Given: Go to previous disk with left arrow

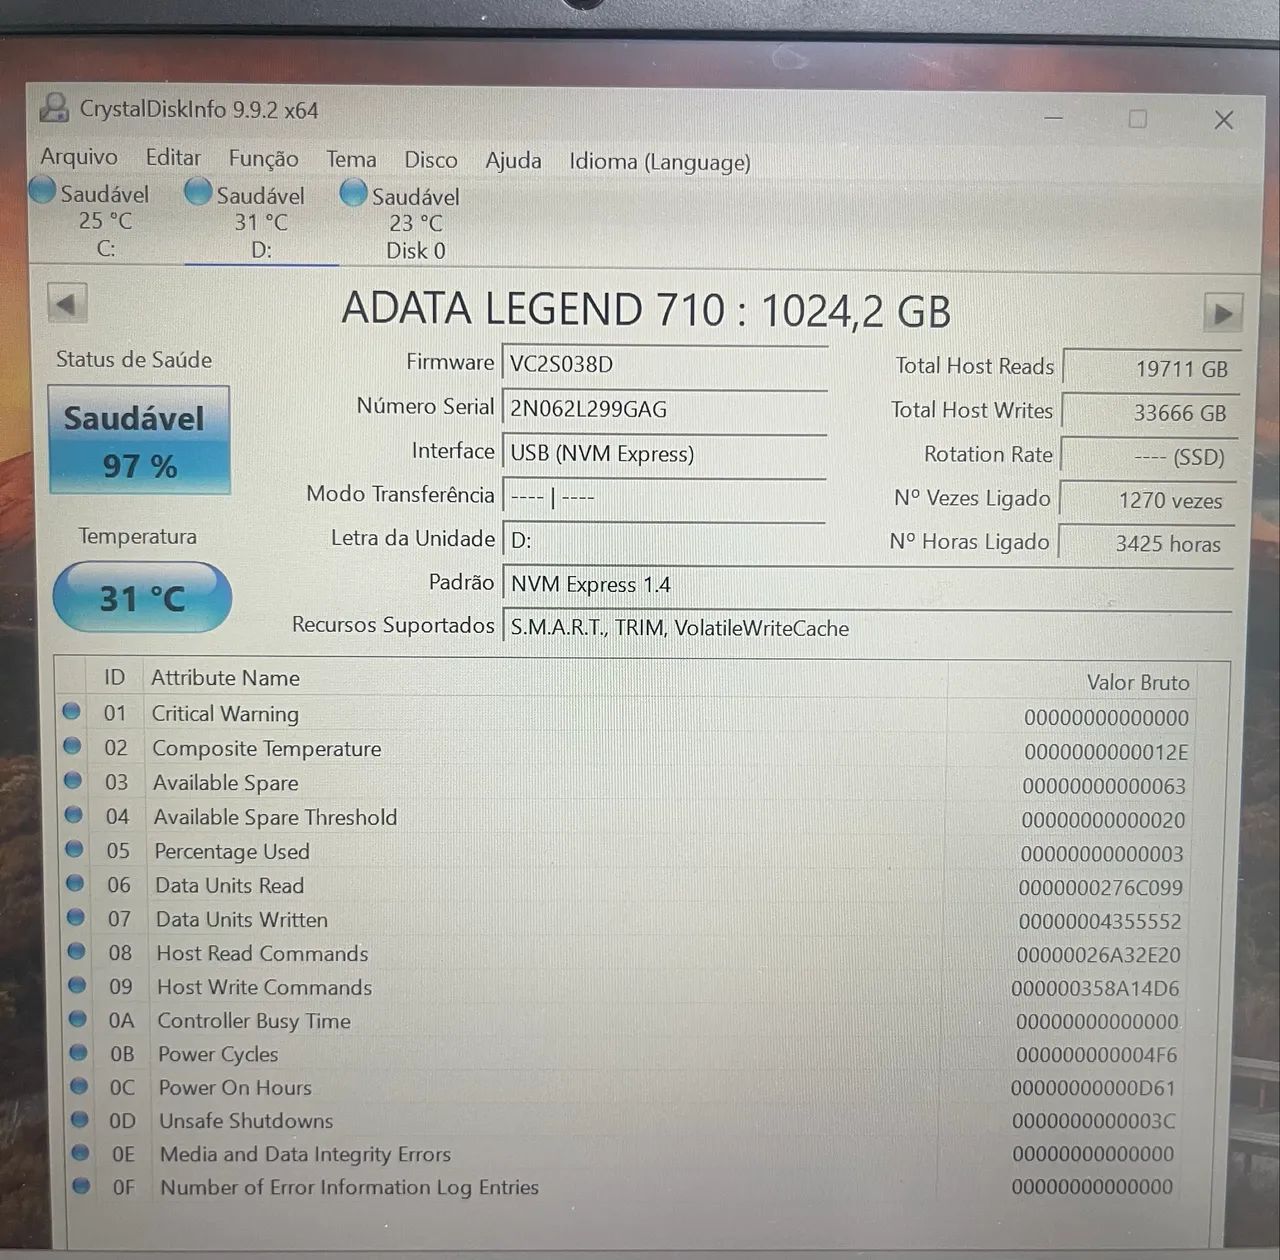Looking at the screenshot, I should click(67, 304).
